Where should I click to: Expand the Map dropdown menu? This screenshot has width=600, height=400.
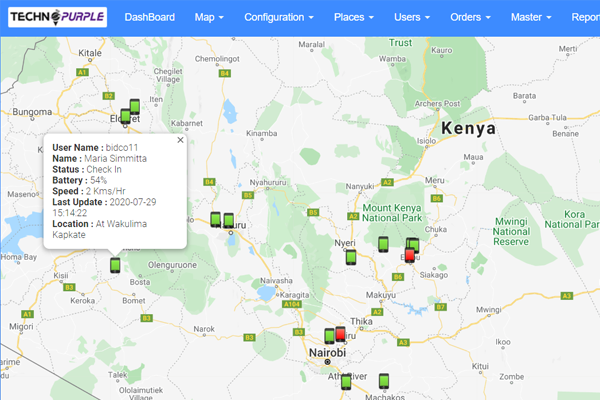[x=209, y=17]
